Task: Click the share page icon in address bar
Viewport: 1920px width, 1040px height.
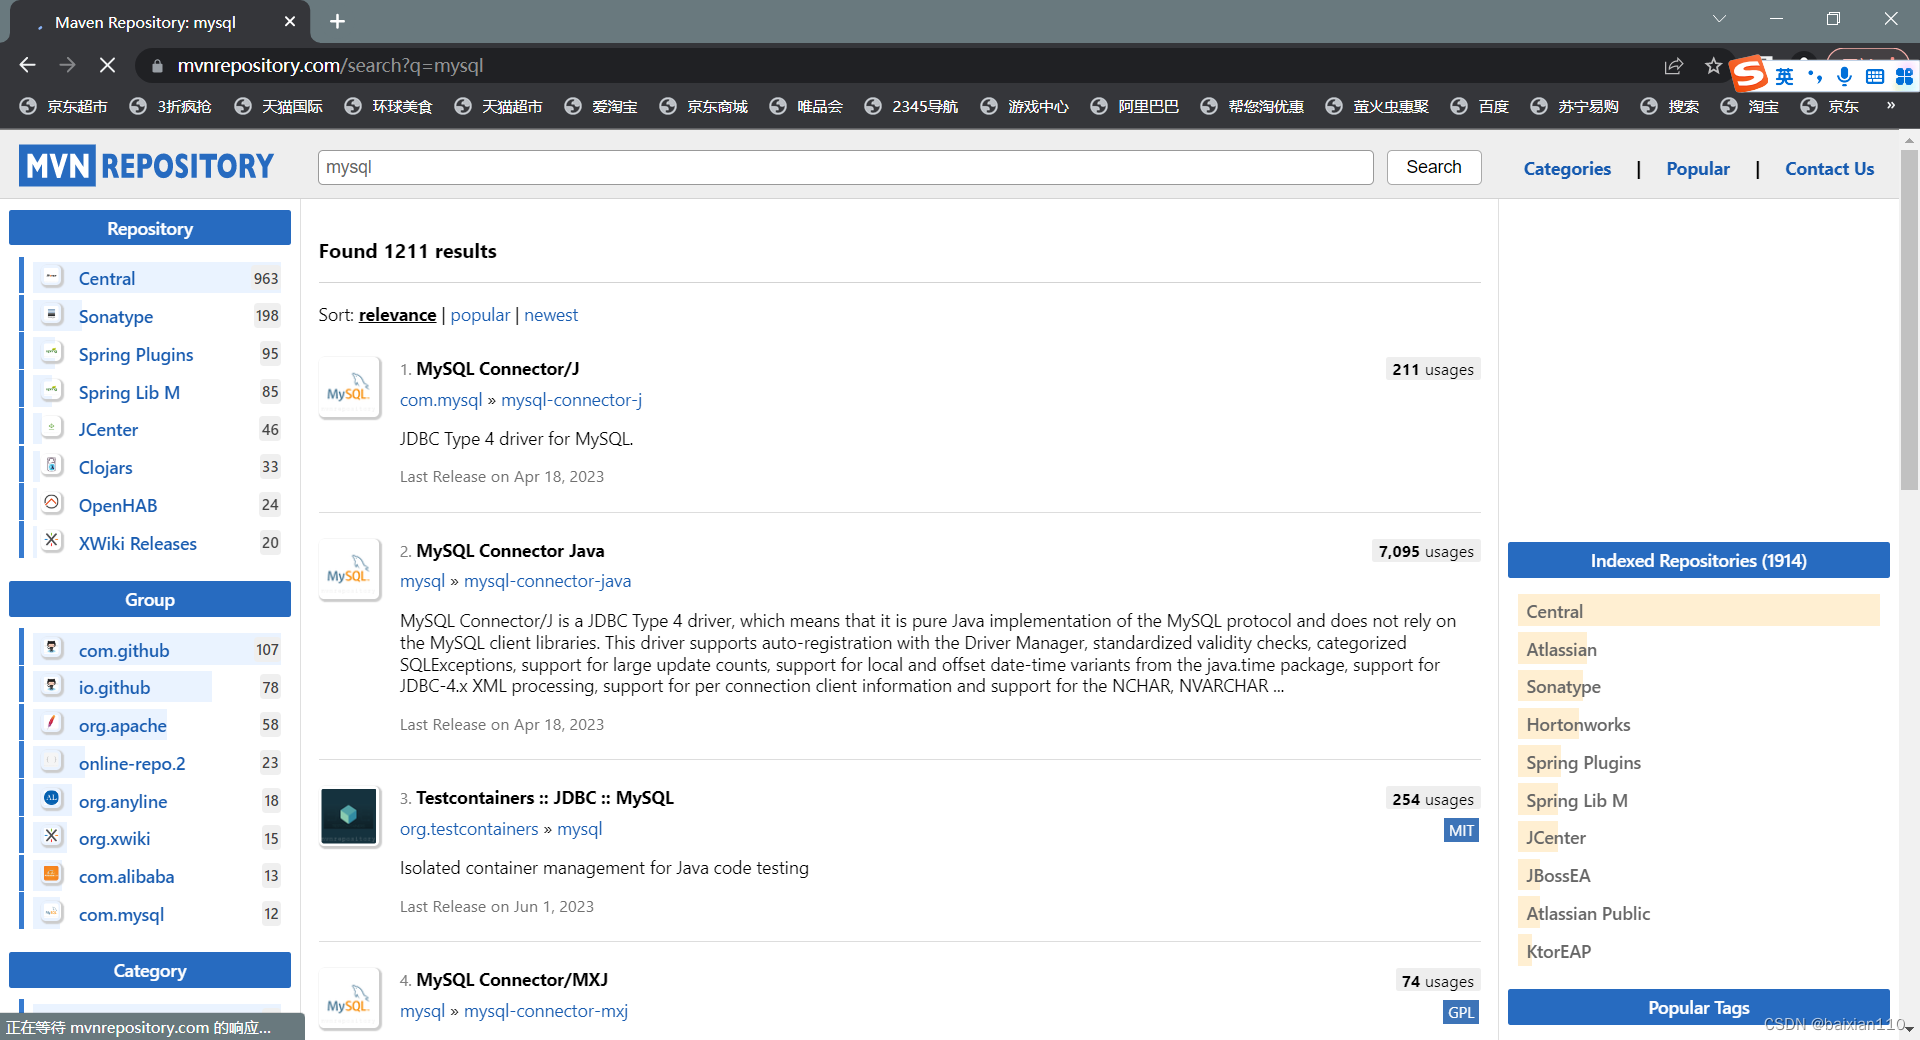Action: (x=1673, y=66)
